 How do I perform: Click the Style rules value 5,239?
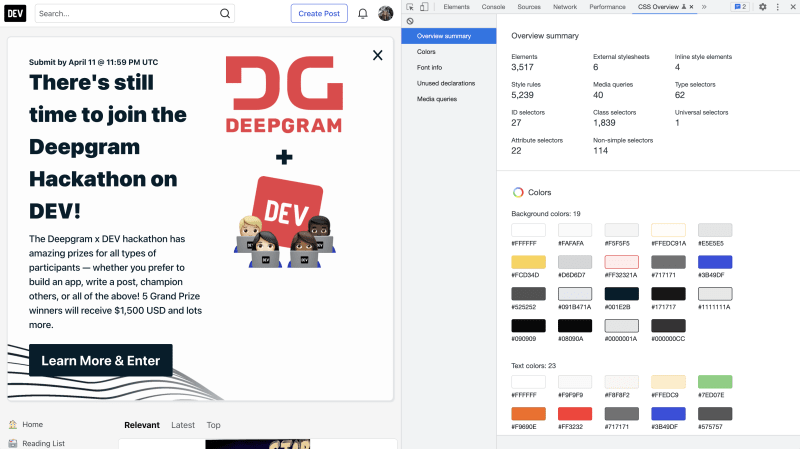coord(522,95)
